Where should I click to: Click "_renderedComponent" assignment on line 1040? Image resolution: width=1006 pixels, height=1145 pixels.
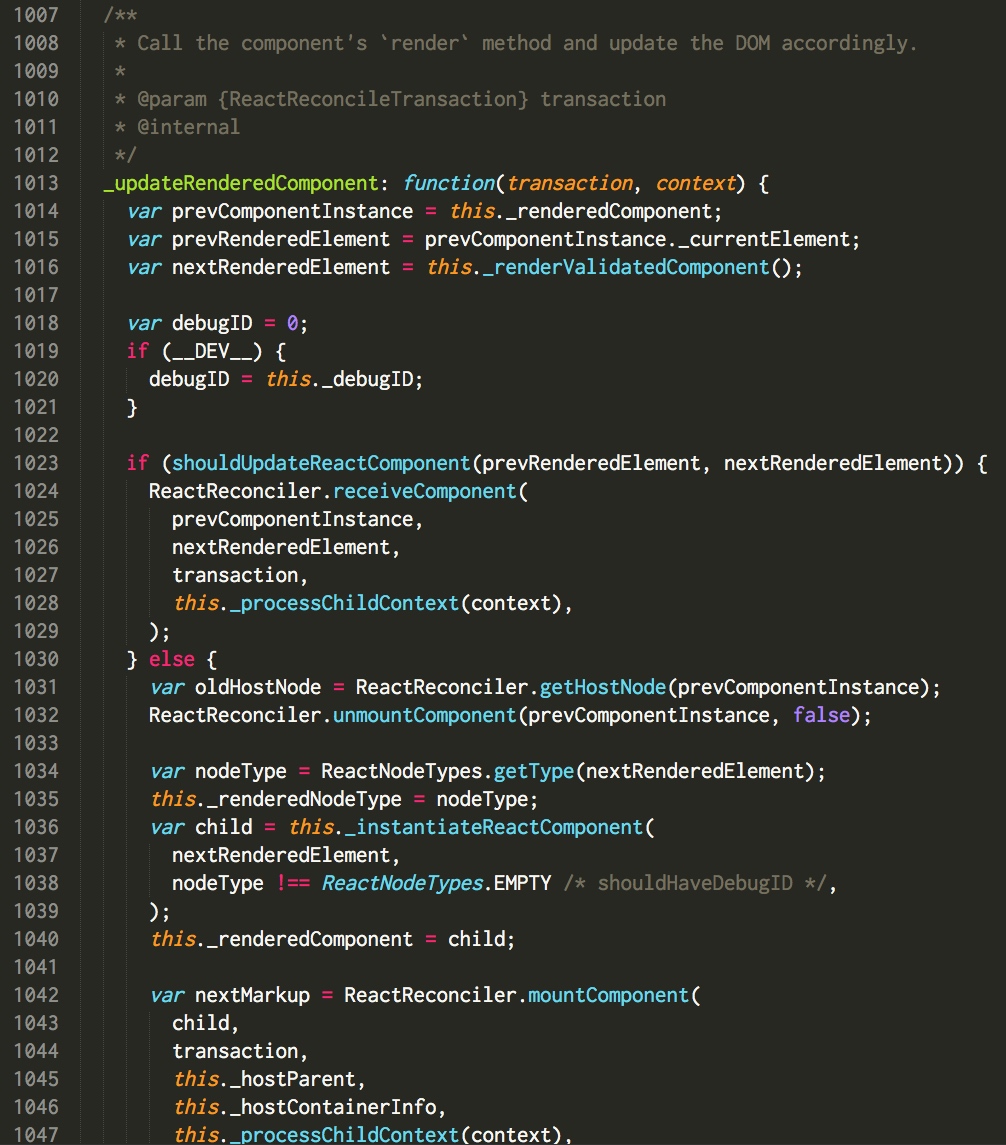[x=310, y=939]
